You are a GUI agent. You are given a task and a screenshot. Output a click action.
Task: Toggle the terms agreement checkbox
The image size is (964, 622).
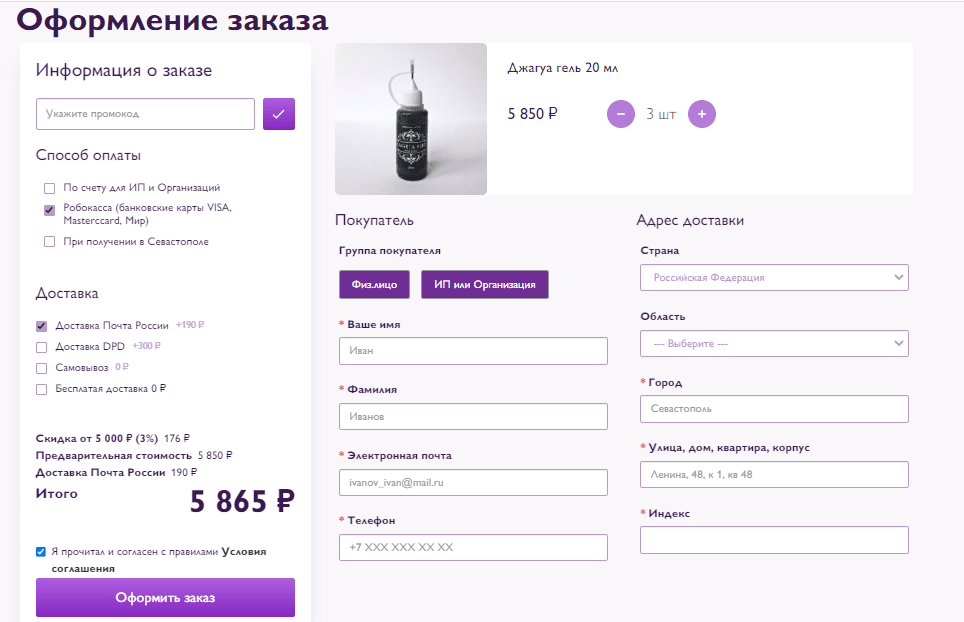pos(41,551)
